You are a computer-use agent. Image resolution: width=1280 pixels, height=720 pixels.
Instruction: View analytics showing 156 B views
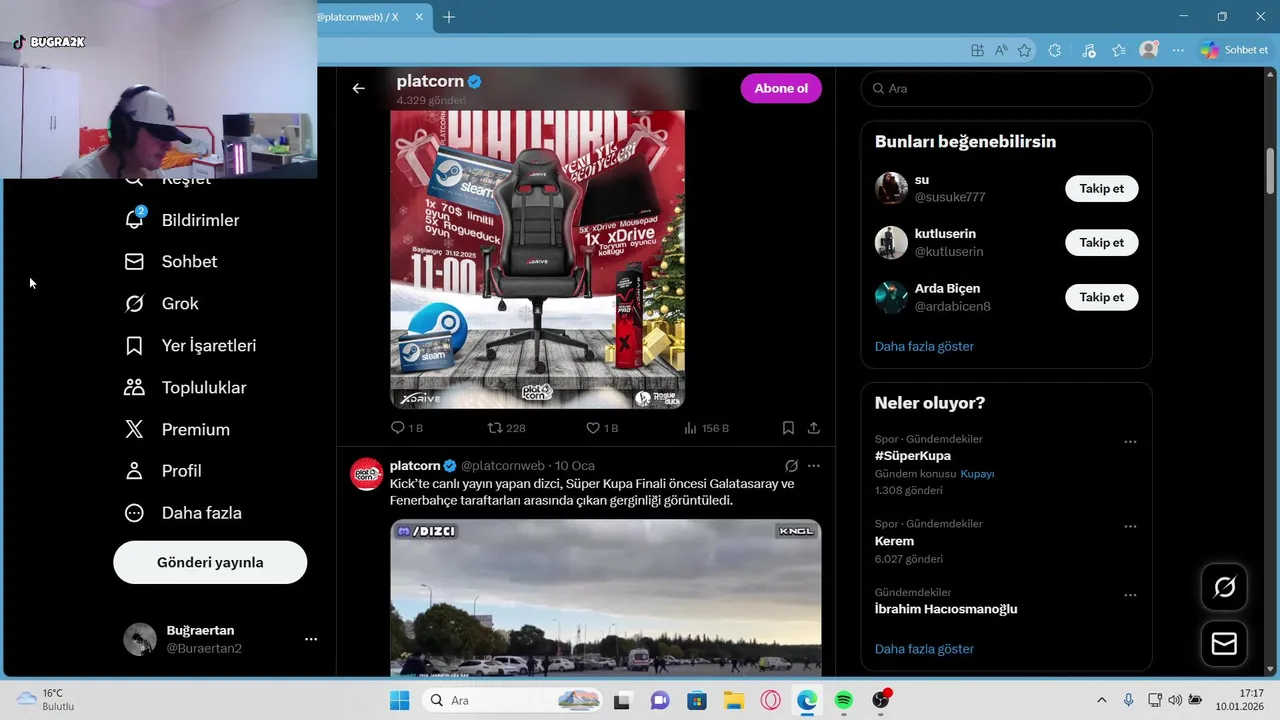(x=706, y=428)
